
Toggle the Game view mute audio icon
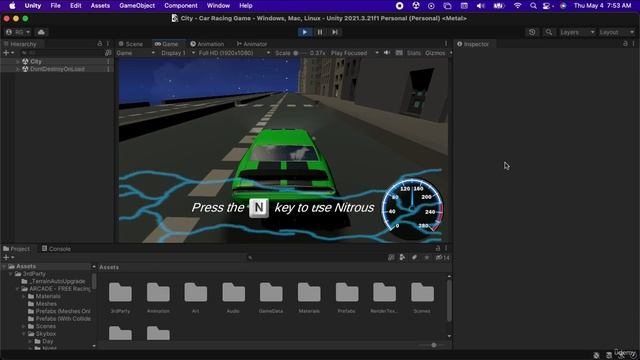(387, 53)
